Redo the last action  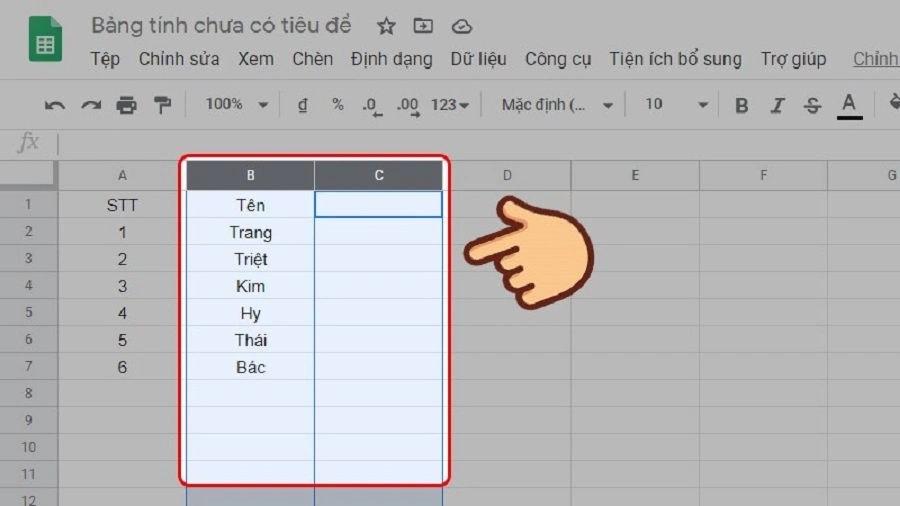pos(91,105)
